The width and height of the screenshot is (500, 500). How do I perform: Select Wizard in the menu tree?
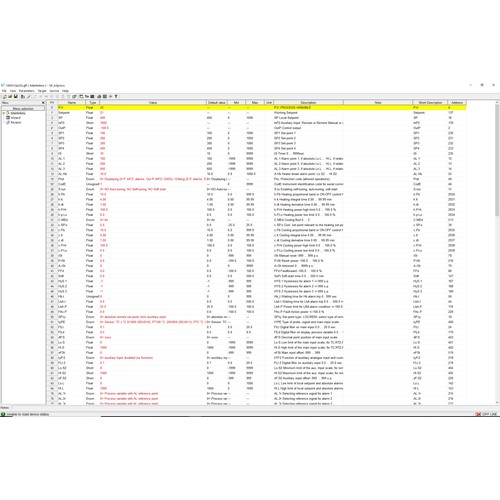[15, 118]
